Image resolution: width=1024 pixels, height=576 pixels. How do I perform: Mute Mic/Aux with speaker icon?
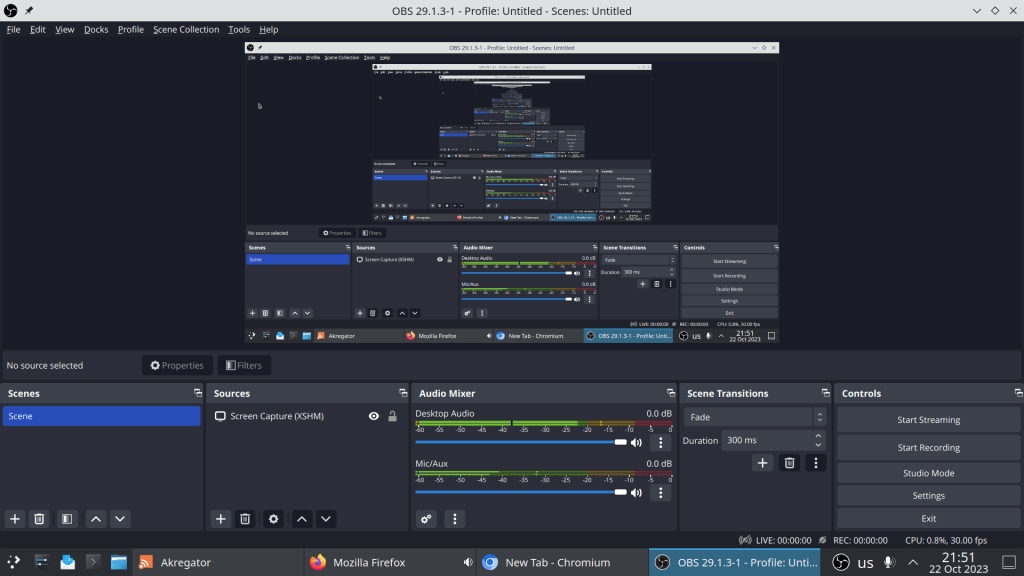click(x=636, y=493)
